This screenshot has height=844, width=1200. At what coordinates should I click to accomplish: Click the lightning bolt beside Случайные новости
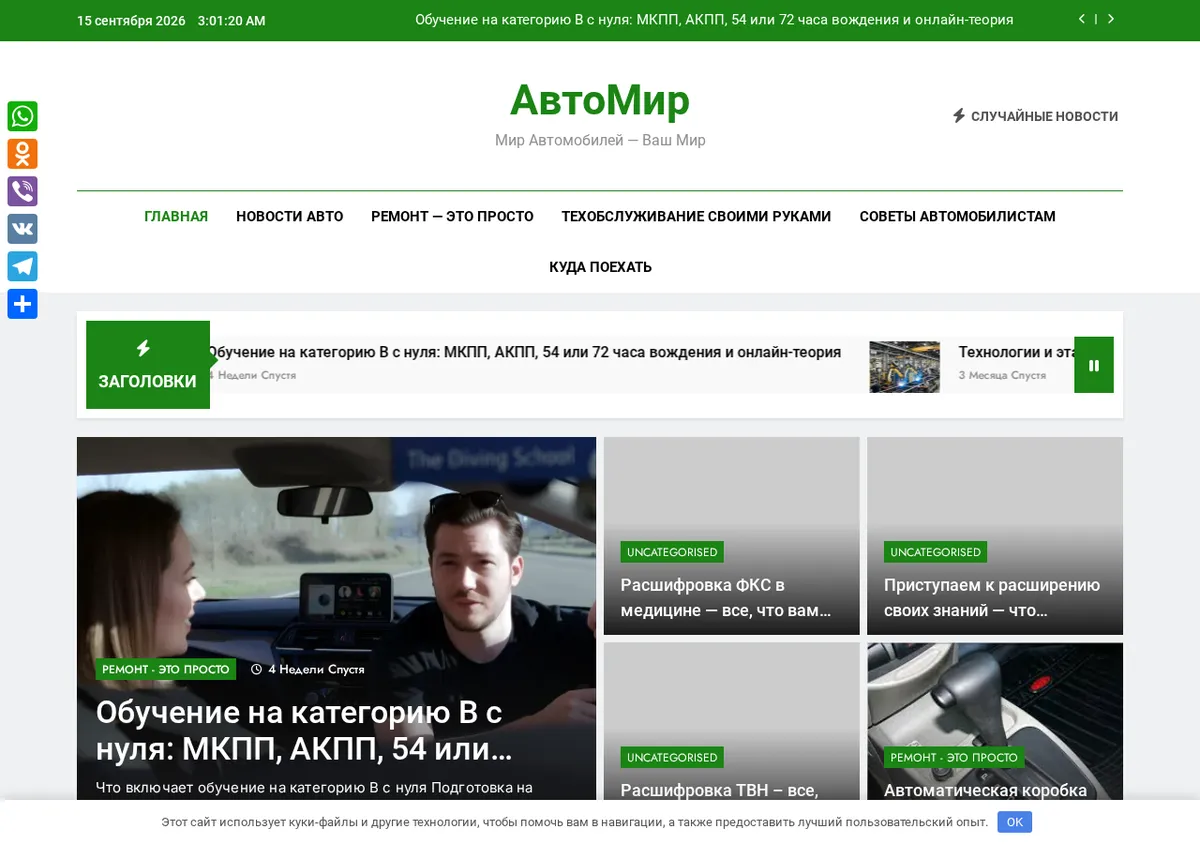pos(959,116)
